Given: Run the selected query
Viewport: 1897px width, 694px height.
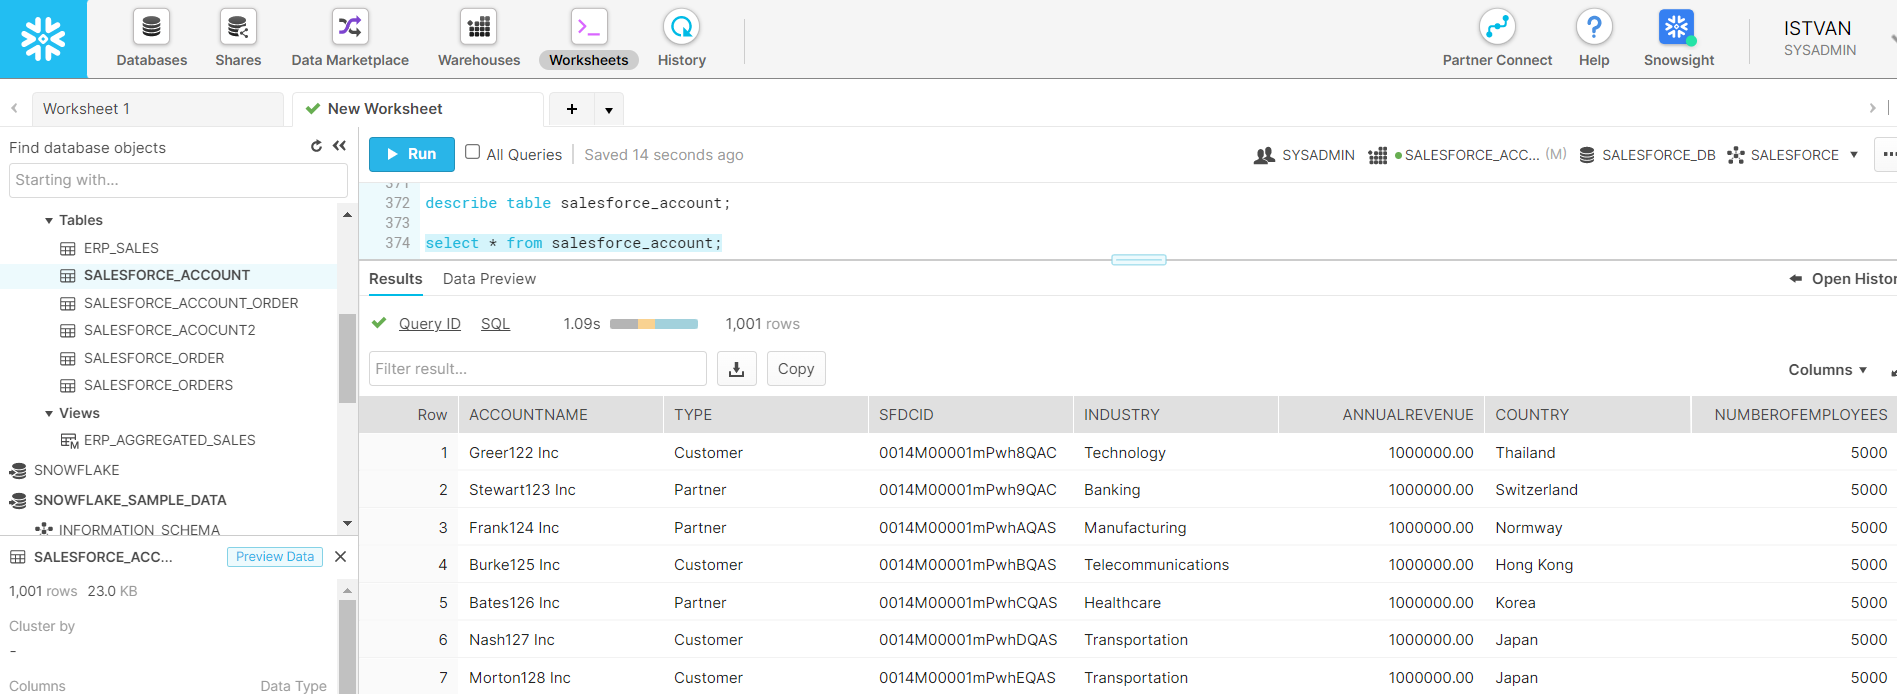Looking at the screenshot, I should 412,154.
